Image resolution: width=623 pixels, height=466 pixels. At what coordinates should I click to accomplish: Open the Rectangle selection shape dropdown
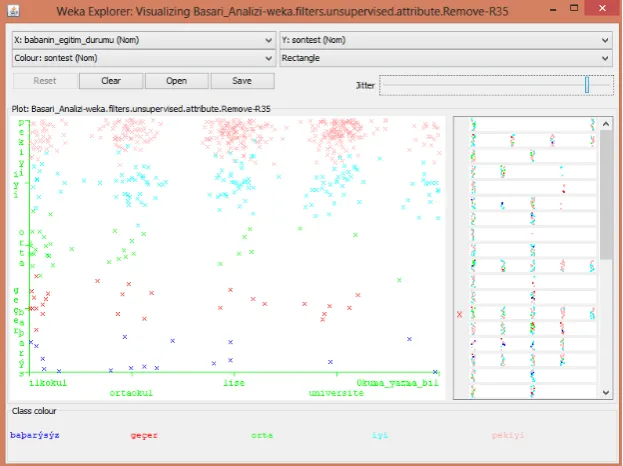(446, 58)
